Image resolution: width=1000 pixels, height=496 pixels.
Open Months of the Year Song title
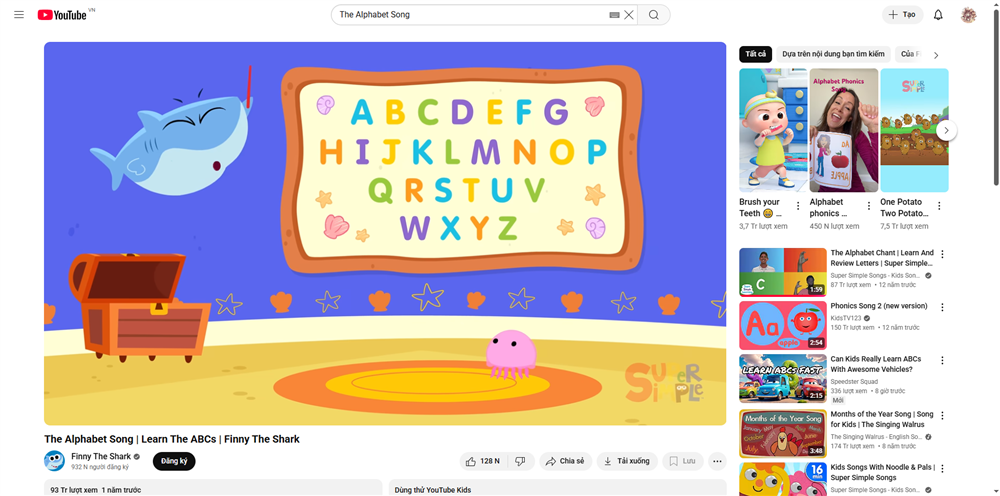tap(881, 419)
